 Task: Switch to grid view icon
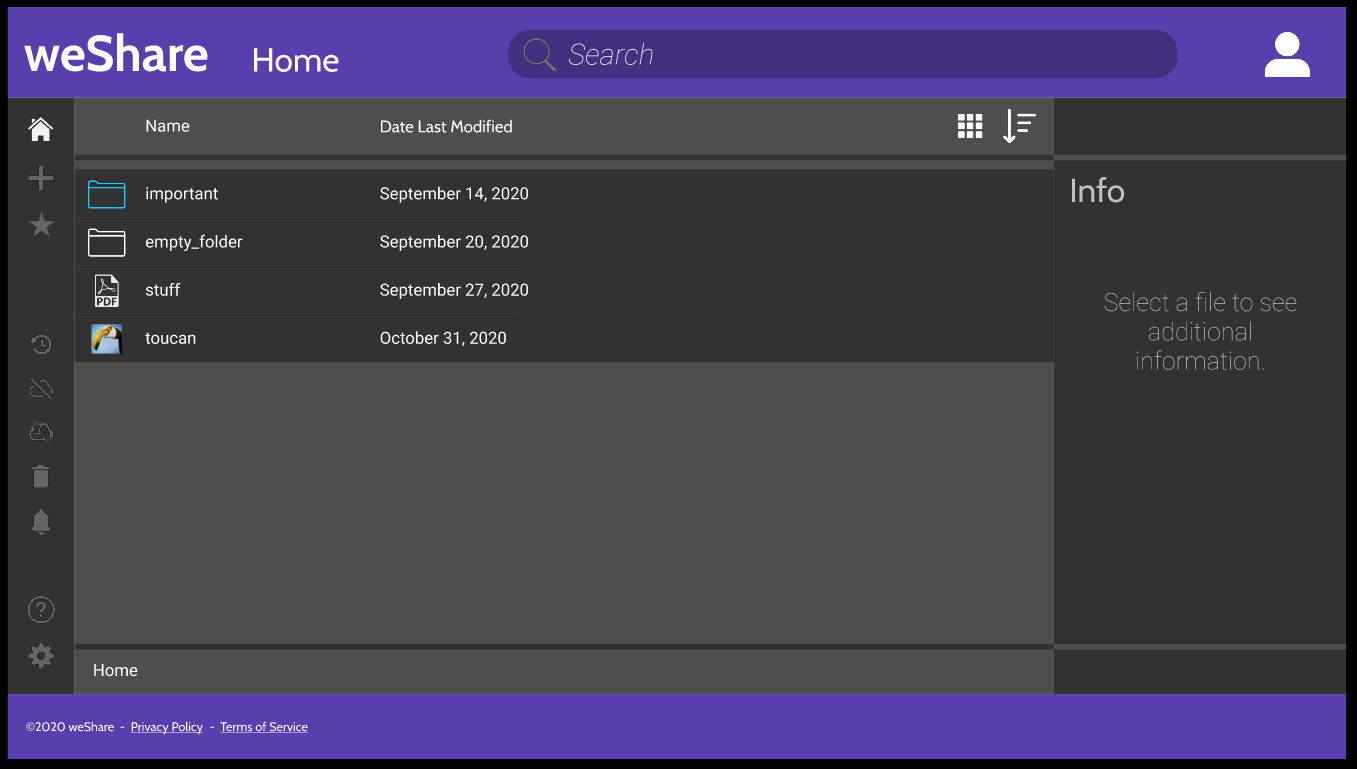pos(970,126)
